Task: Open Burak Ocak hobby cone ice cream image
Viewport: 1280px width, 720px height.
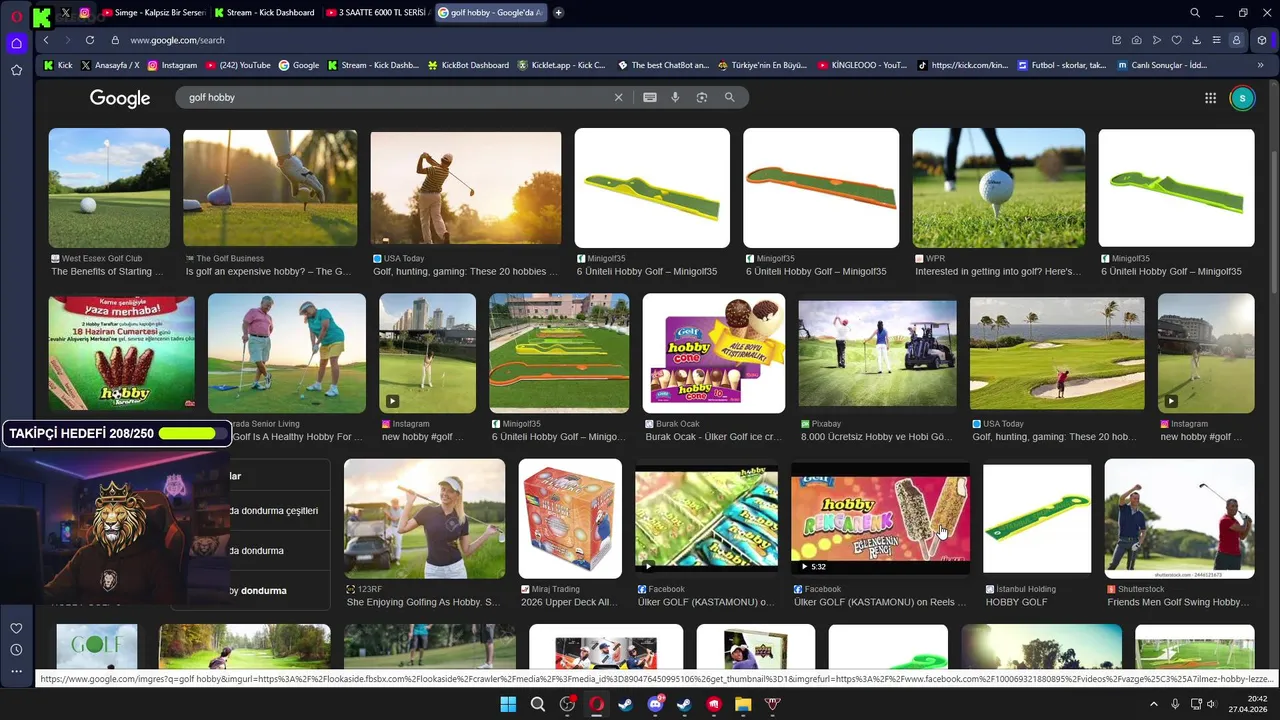Action: pos(714,353)
